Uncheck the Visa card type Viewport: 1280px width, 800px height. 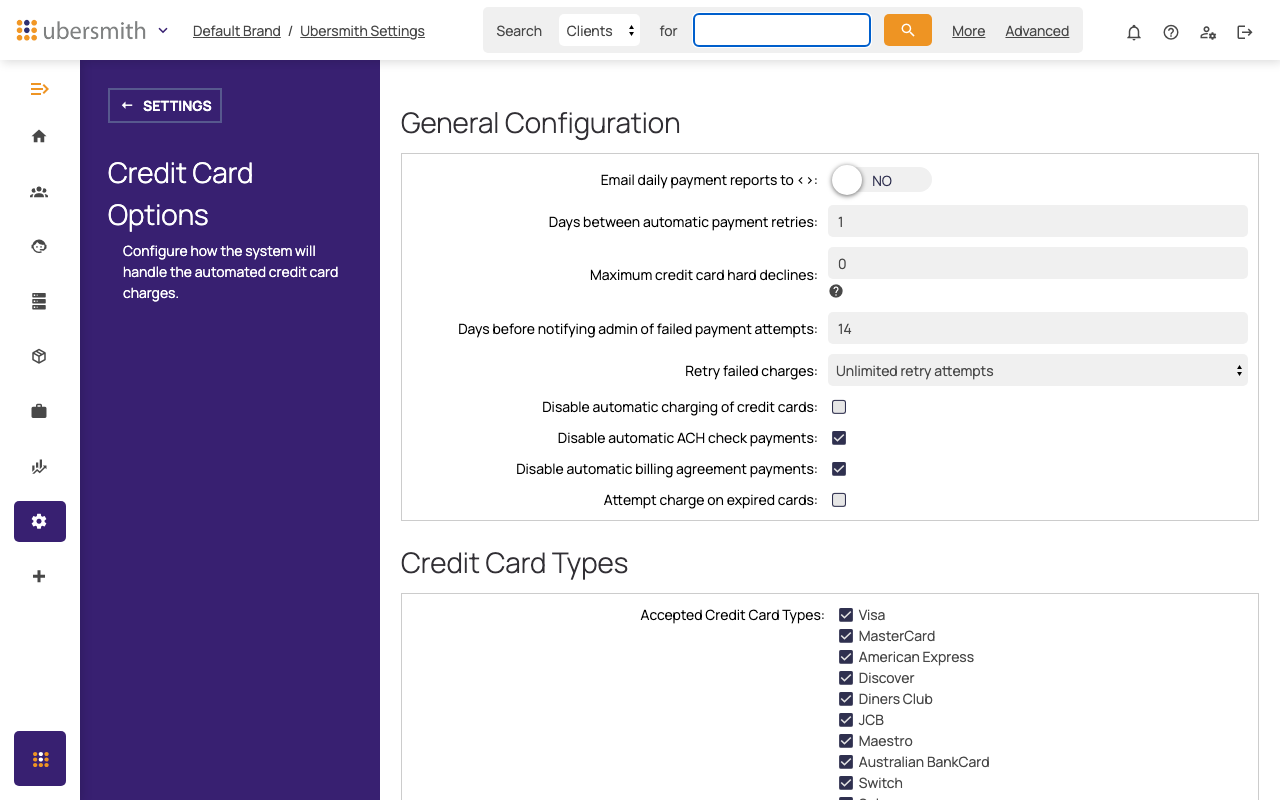click(x=846, y=615)
